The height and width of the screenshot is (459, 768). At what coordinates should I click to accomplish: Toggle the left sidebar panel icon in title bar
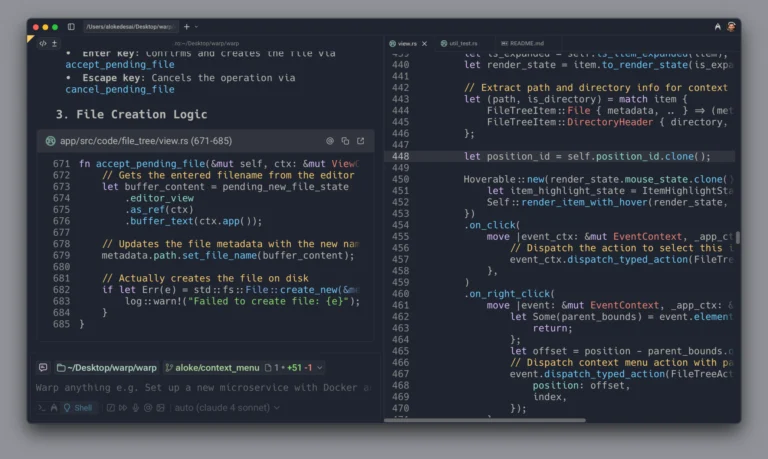coord(71,26)
